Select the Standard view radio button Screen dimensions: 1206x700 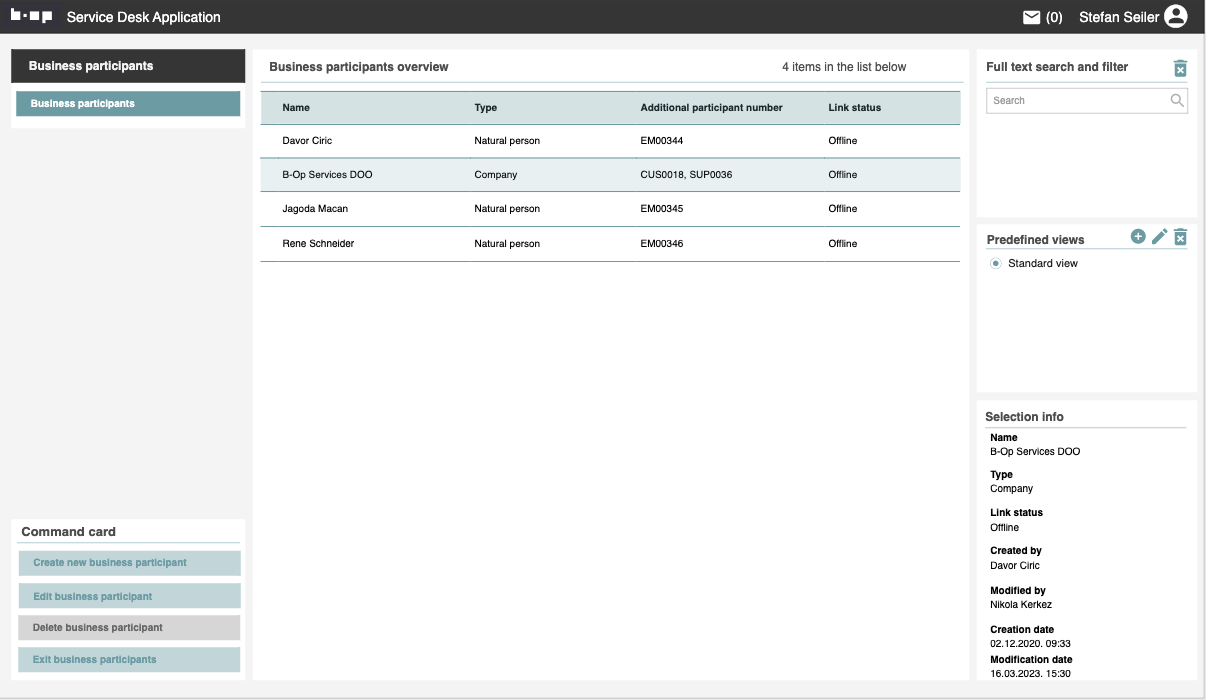[x=996, y=264]
